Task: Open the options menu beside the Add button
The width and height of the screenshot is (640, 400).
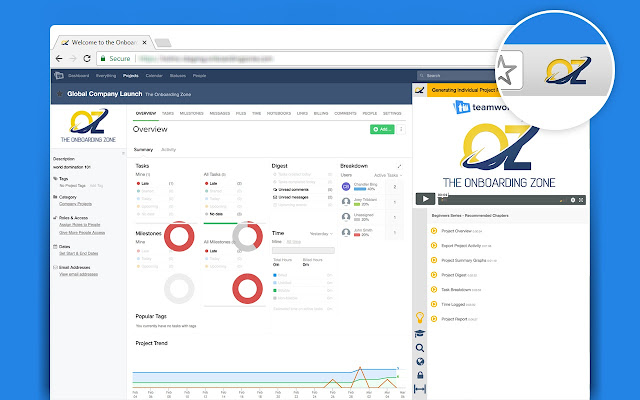Action: [401, 129]
